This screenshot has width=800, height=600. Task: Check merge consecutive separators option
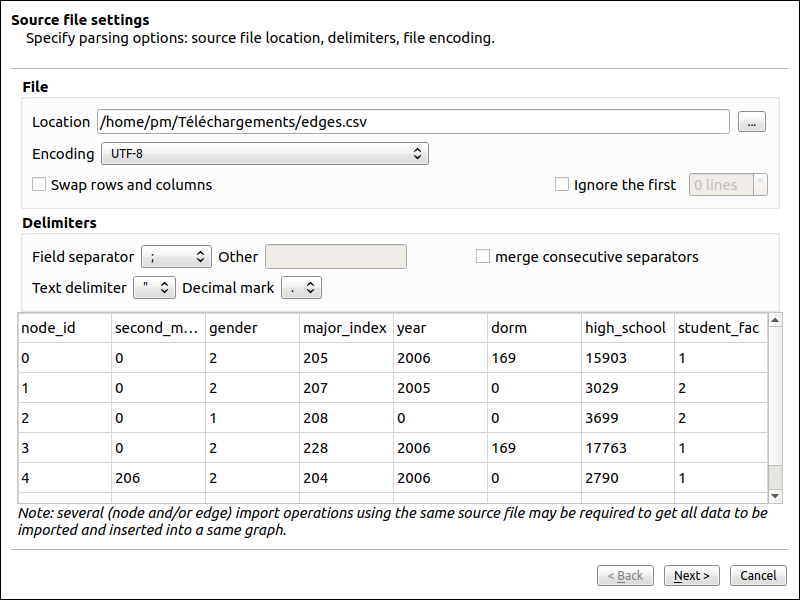pyautogui.click(x=483, y=257)
